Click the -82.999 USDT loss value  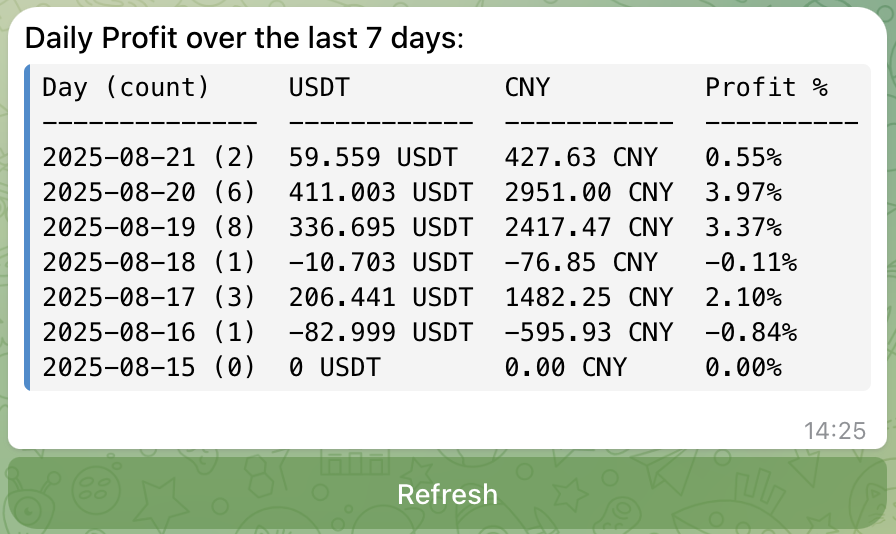(x=380, y=332)
